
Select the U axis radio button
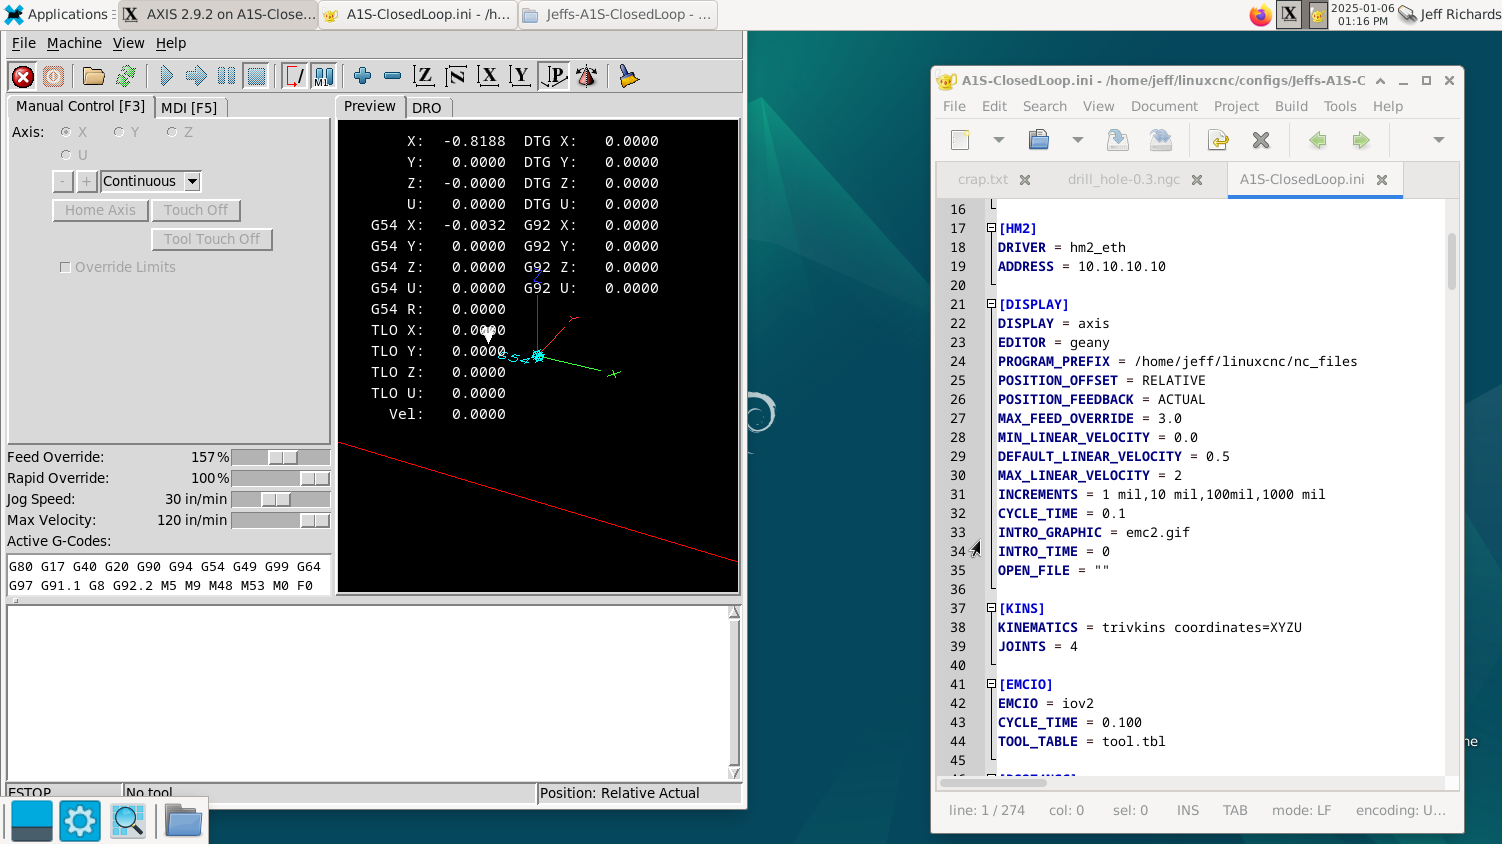[x=66, y=155]
